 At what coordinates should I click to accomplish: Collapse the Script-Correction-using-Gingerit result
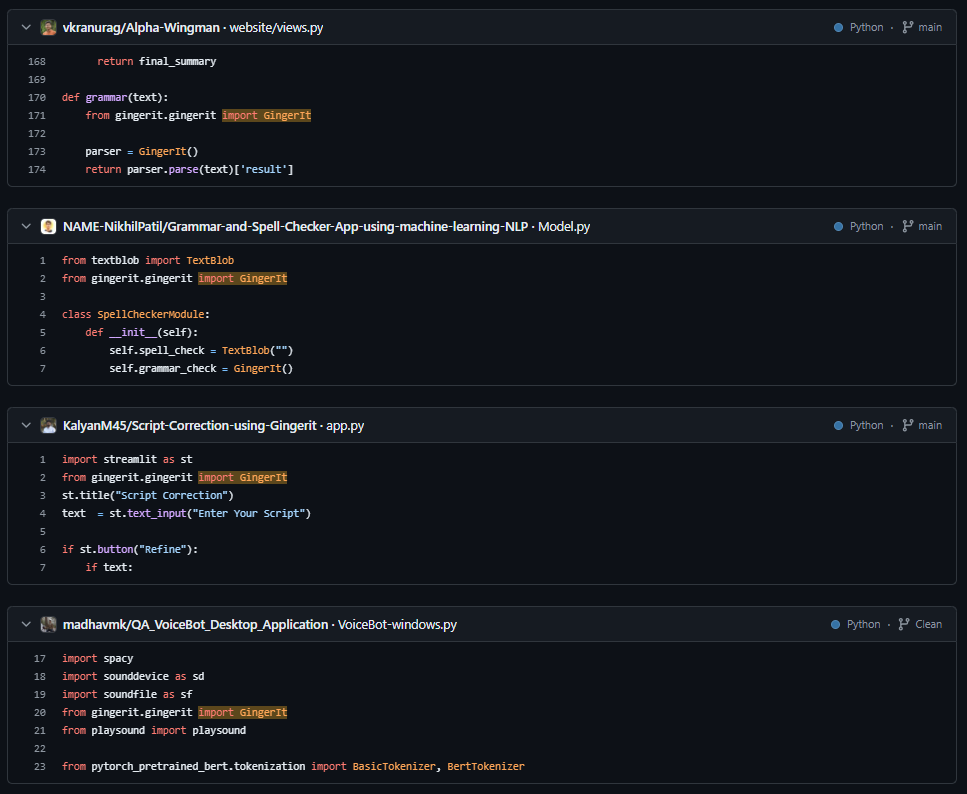(24, 425)
